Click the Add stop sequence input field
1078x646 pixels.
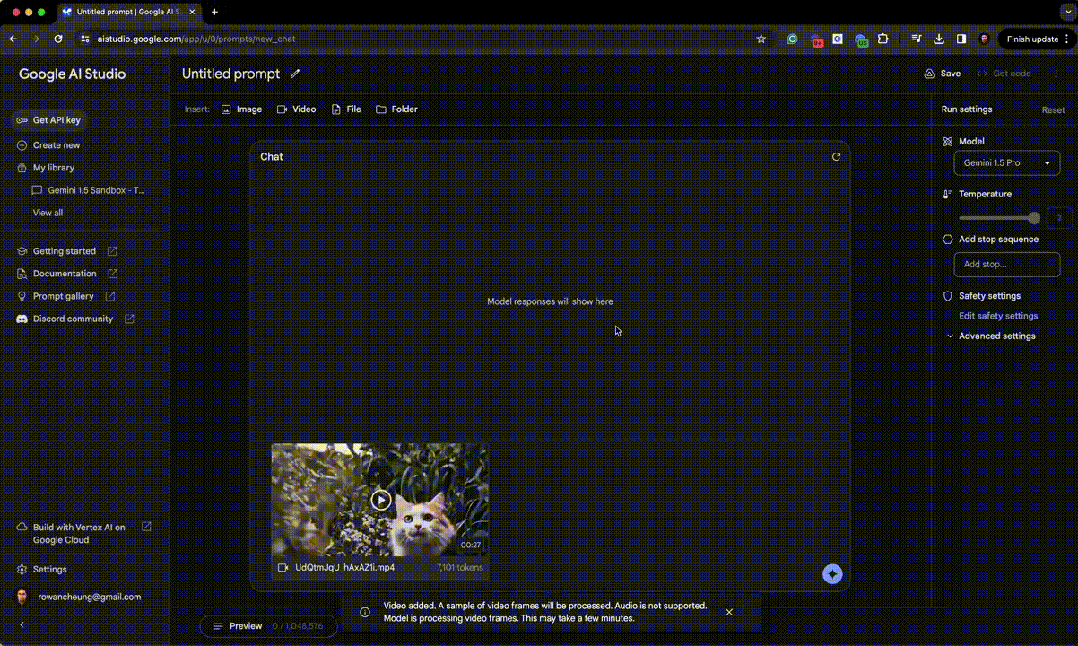coord(1006,264)
